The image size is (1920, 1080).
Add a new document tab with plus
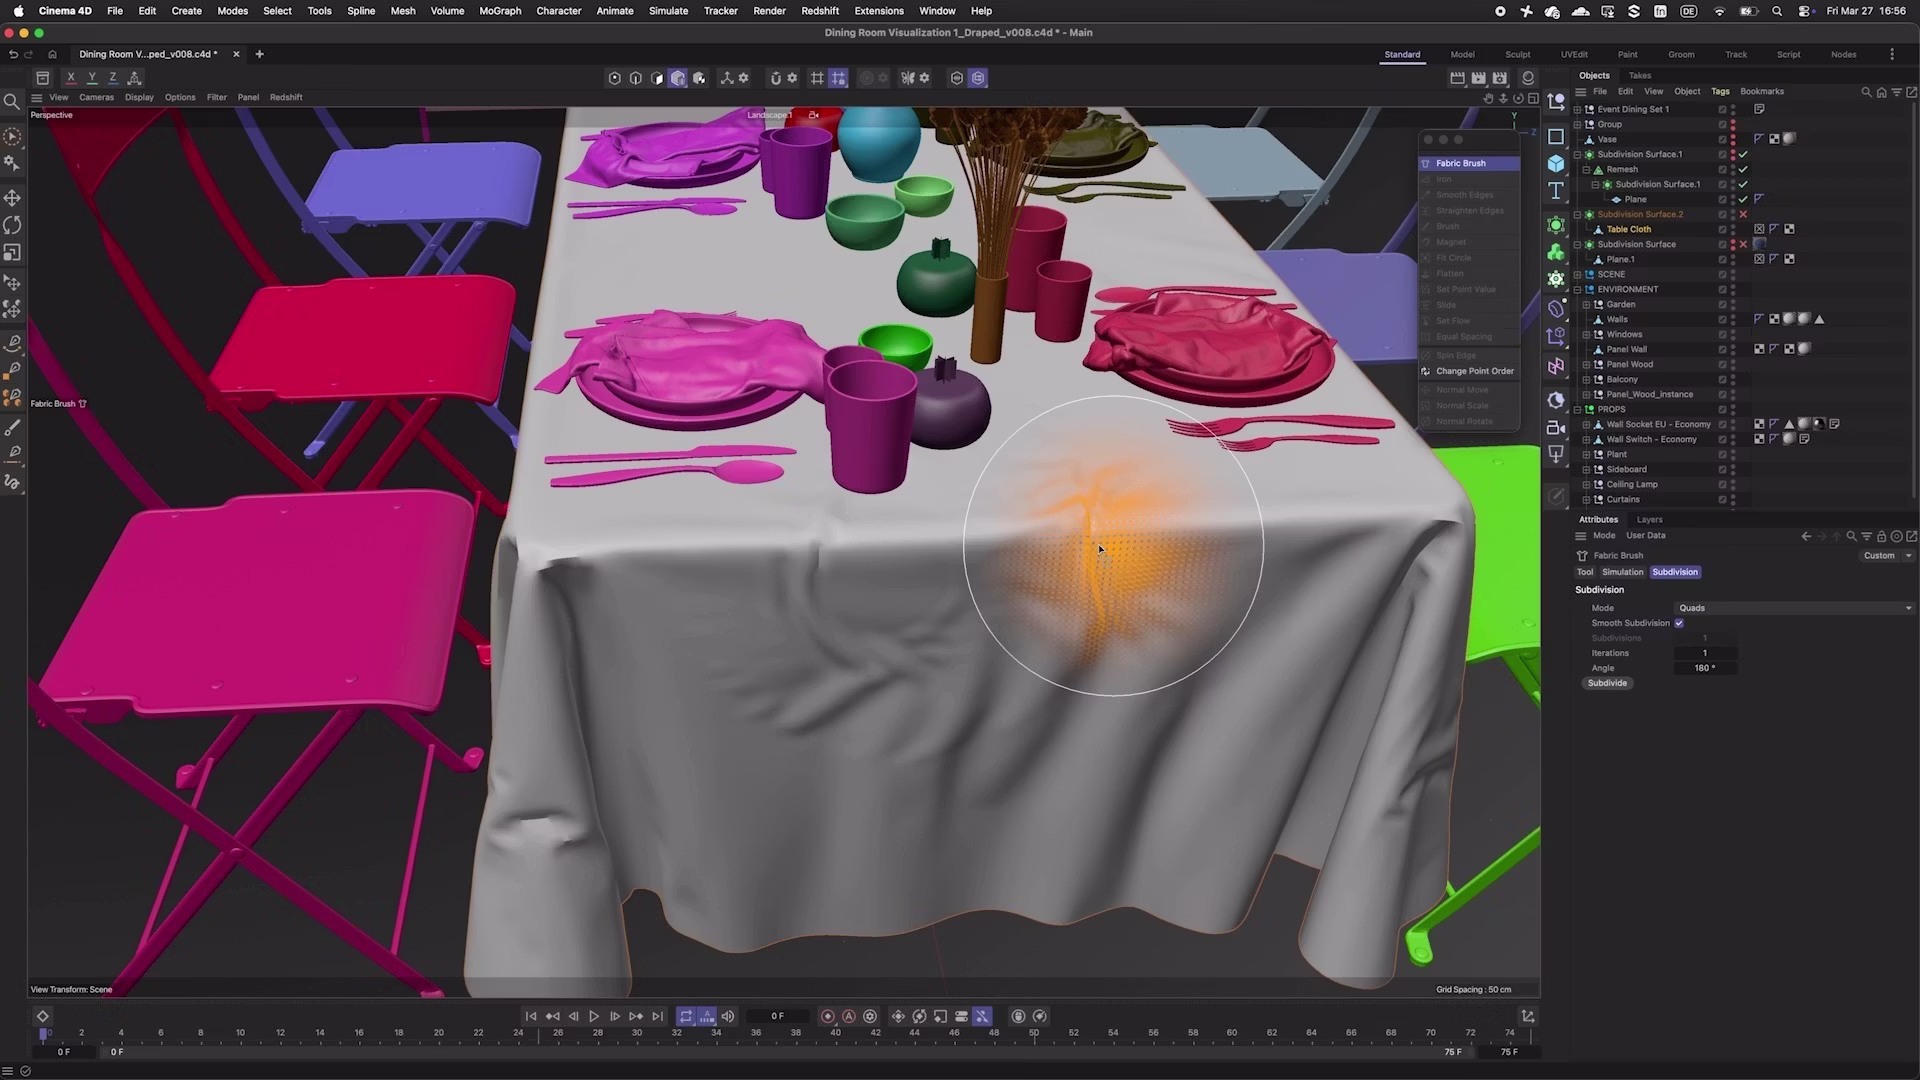(259, 54)
